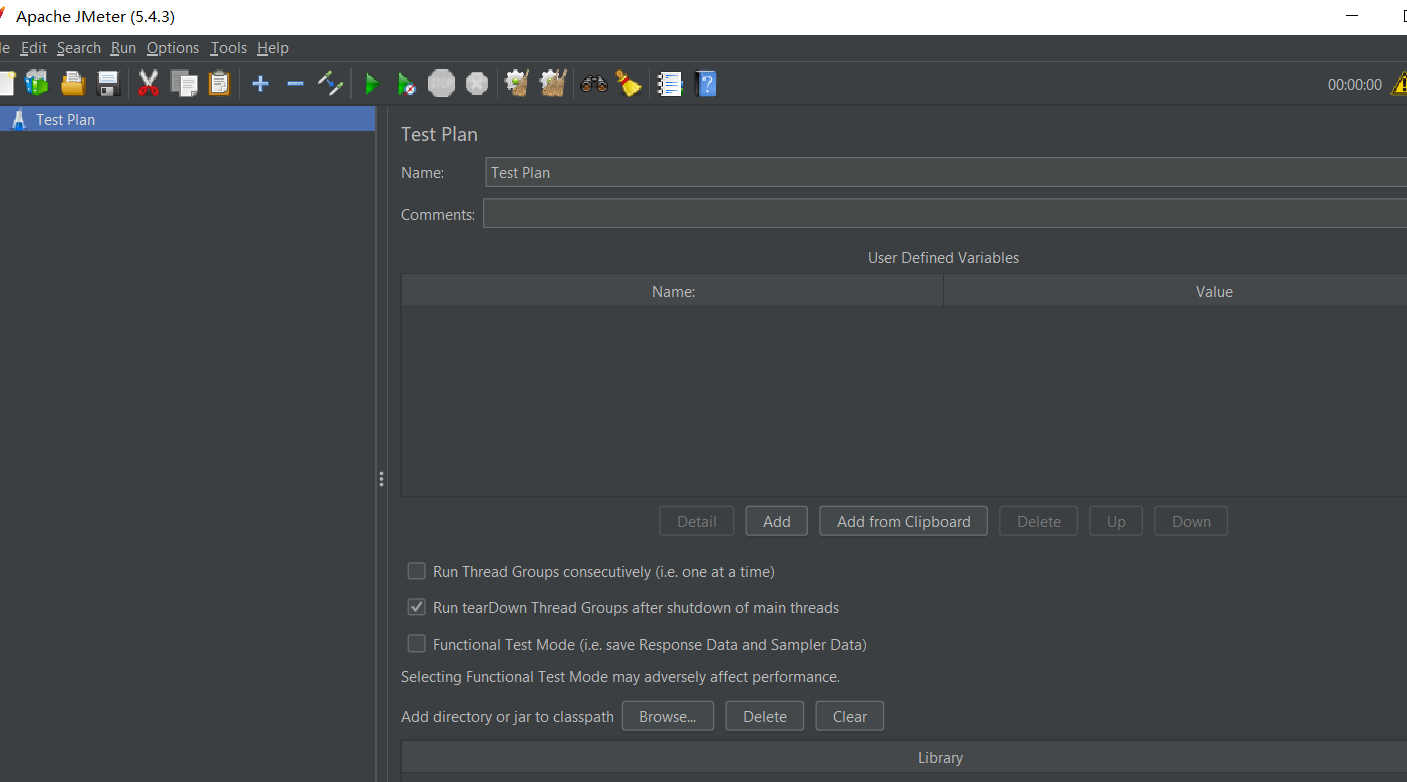Click the 00:00:00 elapsed time display
Screen dimensions: 1407x782
pos(1355,85)
